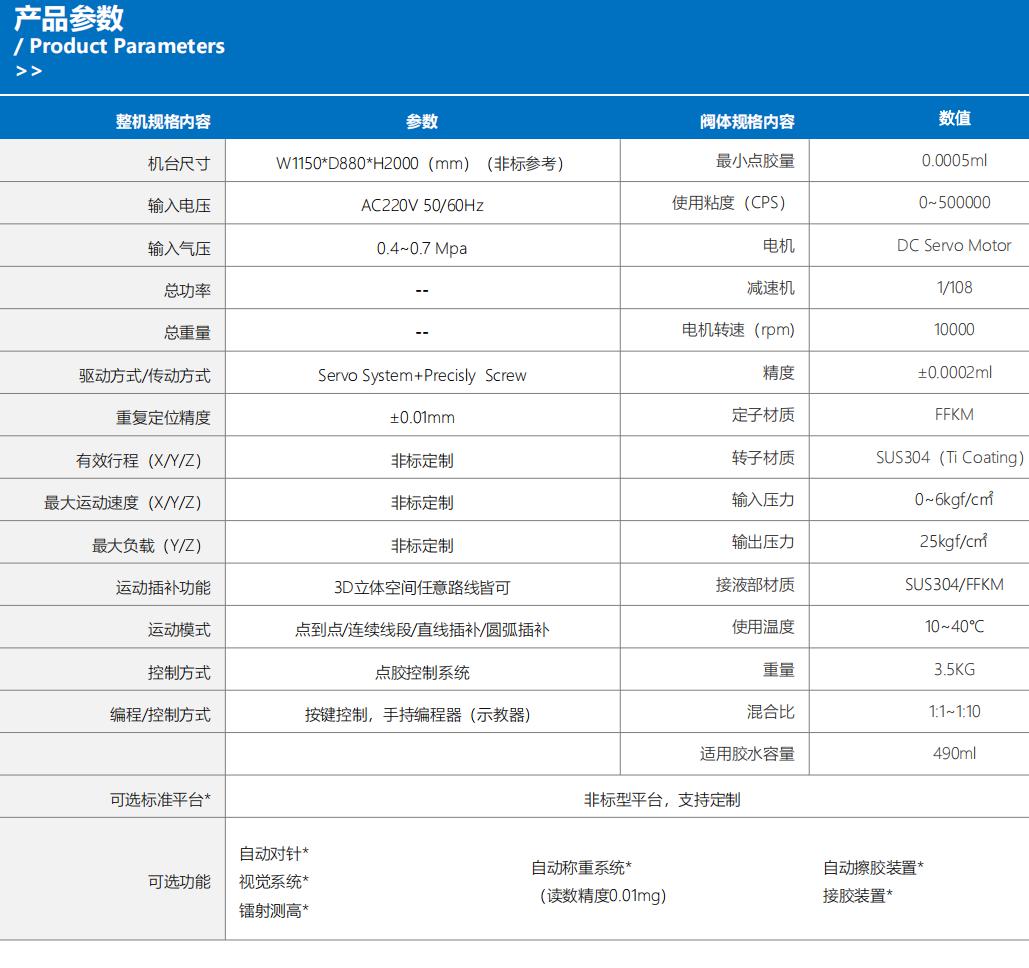This screenshot has width=1029, height=968.
Task: Click the 接液部材质 label
Action: (x=755, y=585)
